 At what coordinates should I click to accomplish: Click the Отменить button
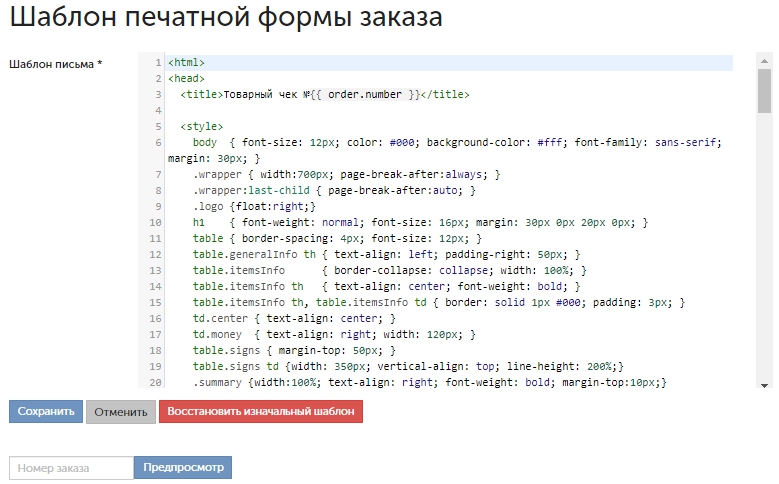click(x=121, y=411)
